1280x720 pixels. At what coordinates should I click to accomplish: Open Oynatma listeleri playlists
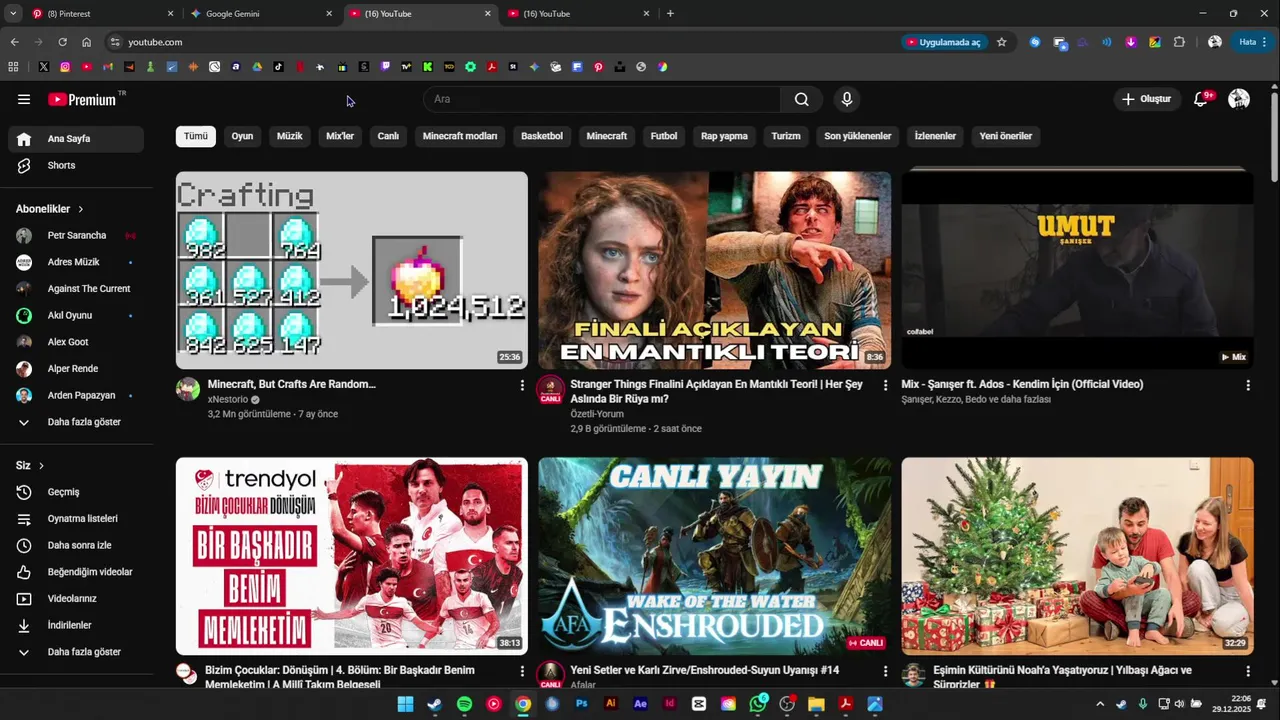coord(76,519)
